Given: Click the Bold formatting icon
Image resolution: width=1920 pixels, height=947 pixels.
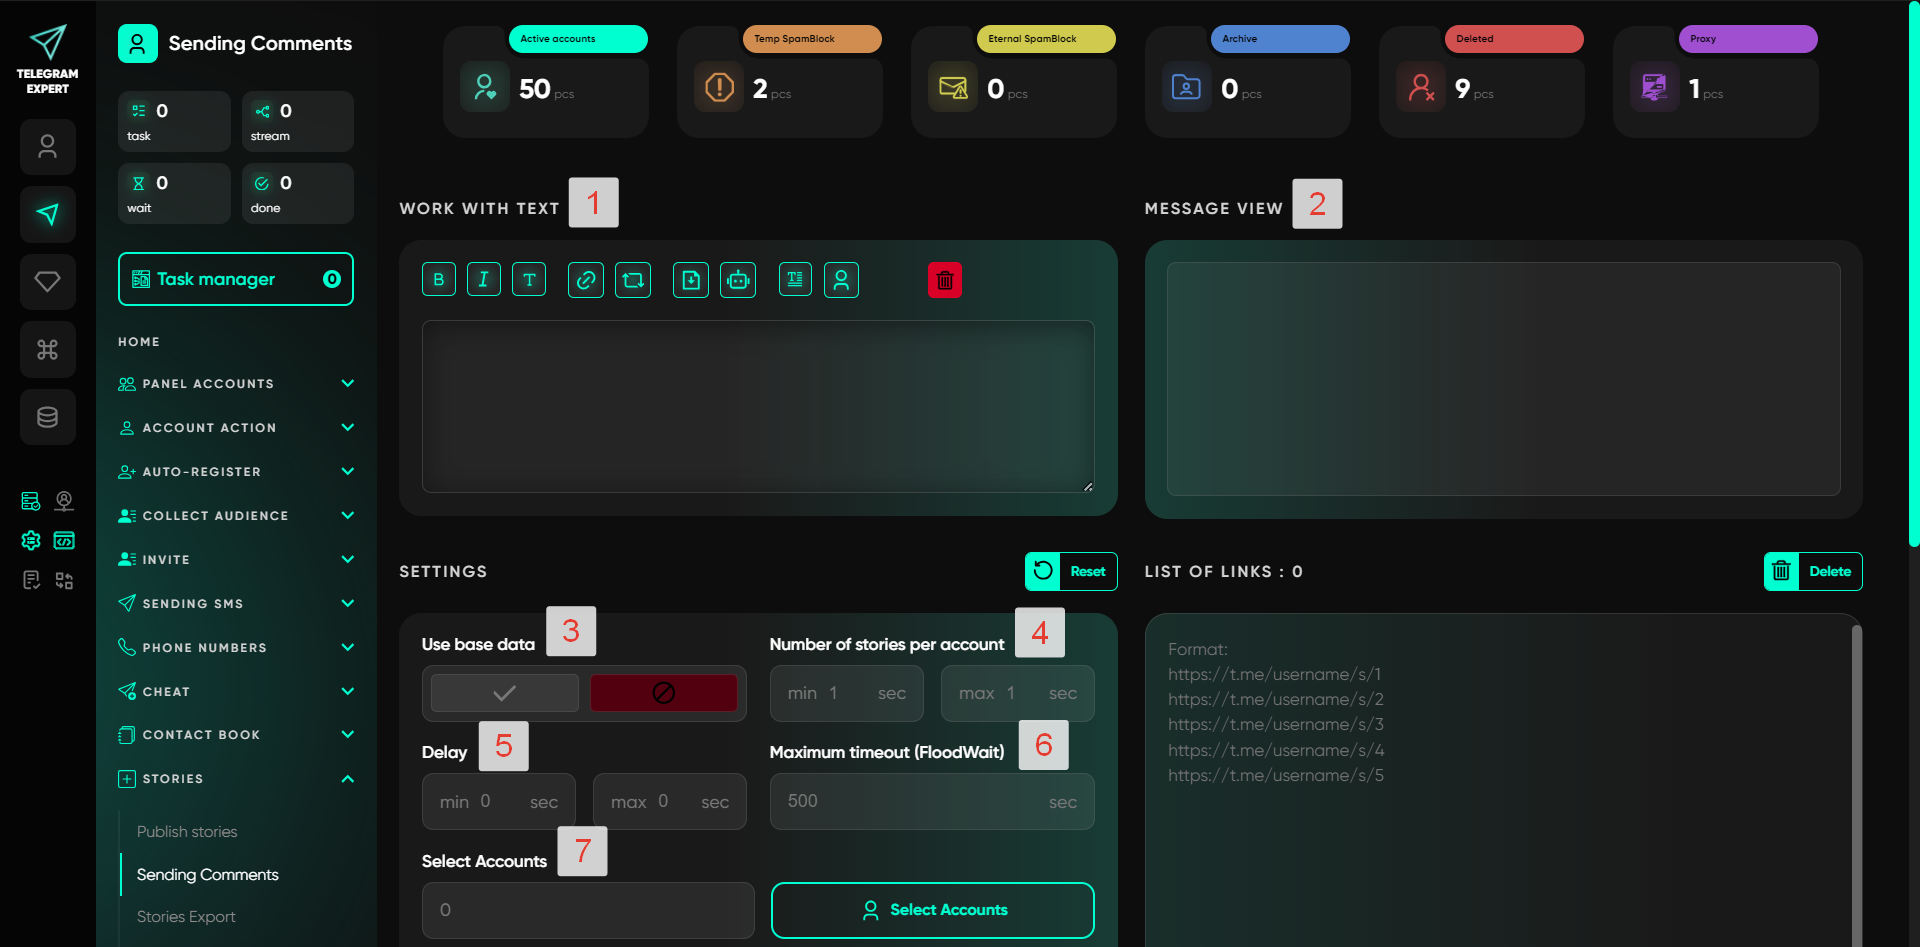Looking at the screenshot, I should point(438,280).
